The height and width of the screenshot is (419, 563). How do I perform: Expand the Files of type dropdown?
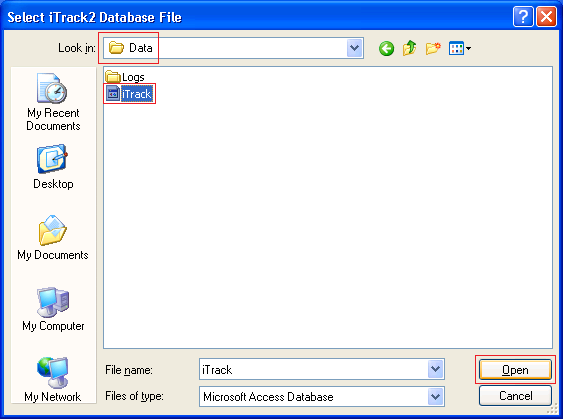[x=436, y=397]
